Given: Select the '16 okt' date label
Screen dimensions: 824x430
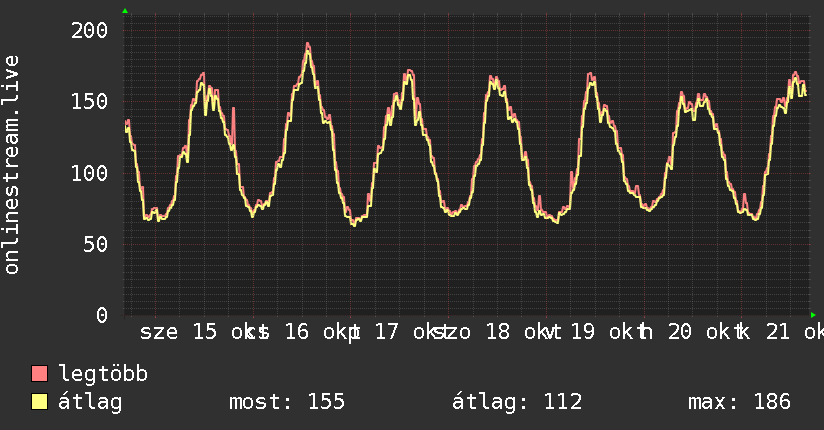Looking at the screenshot, I should (x=318, y=332).
